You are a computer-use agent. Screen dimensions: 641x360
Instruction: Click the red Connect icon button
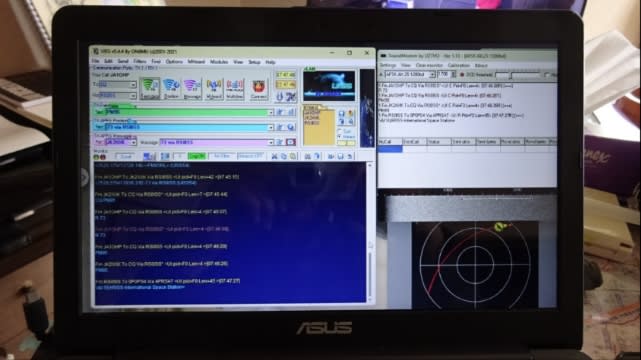pyautogui.click(x=258, y=89)
